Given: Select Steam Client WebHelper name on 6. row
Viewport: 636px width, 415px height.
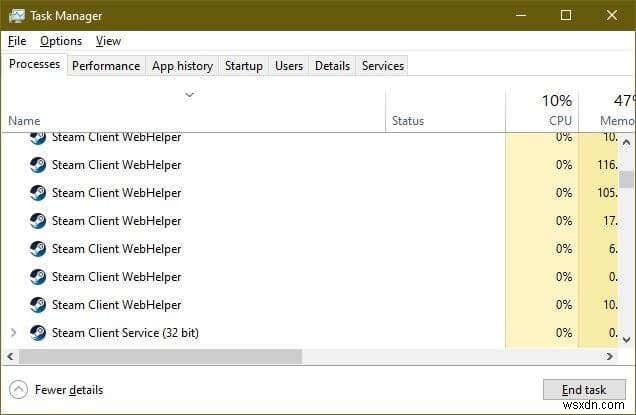Looking at the screenshot, I should 116,249.
